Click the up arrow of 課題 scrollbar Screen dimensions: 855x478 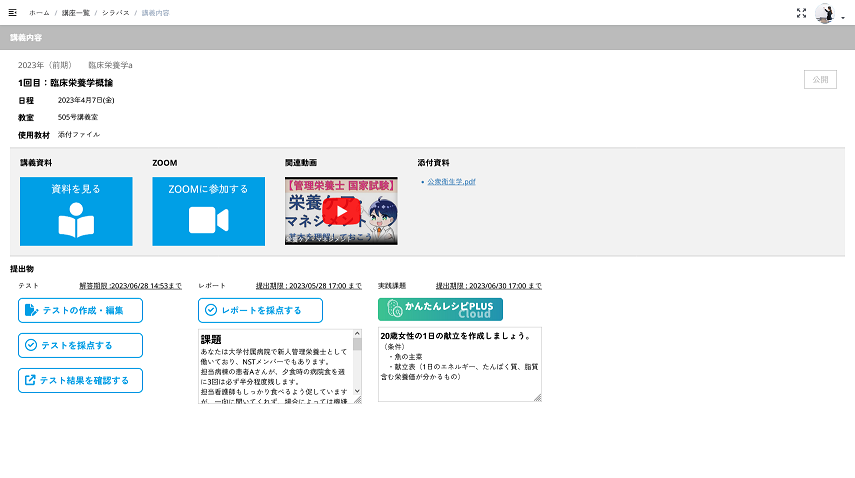(x=357, y=334)
